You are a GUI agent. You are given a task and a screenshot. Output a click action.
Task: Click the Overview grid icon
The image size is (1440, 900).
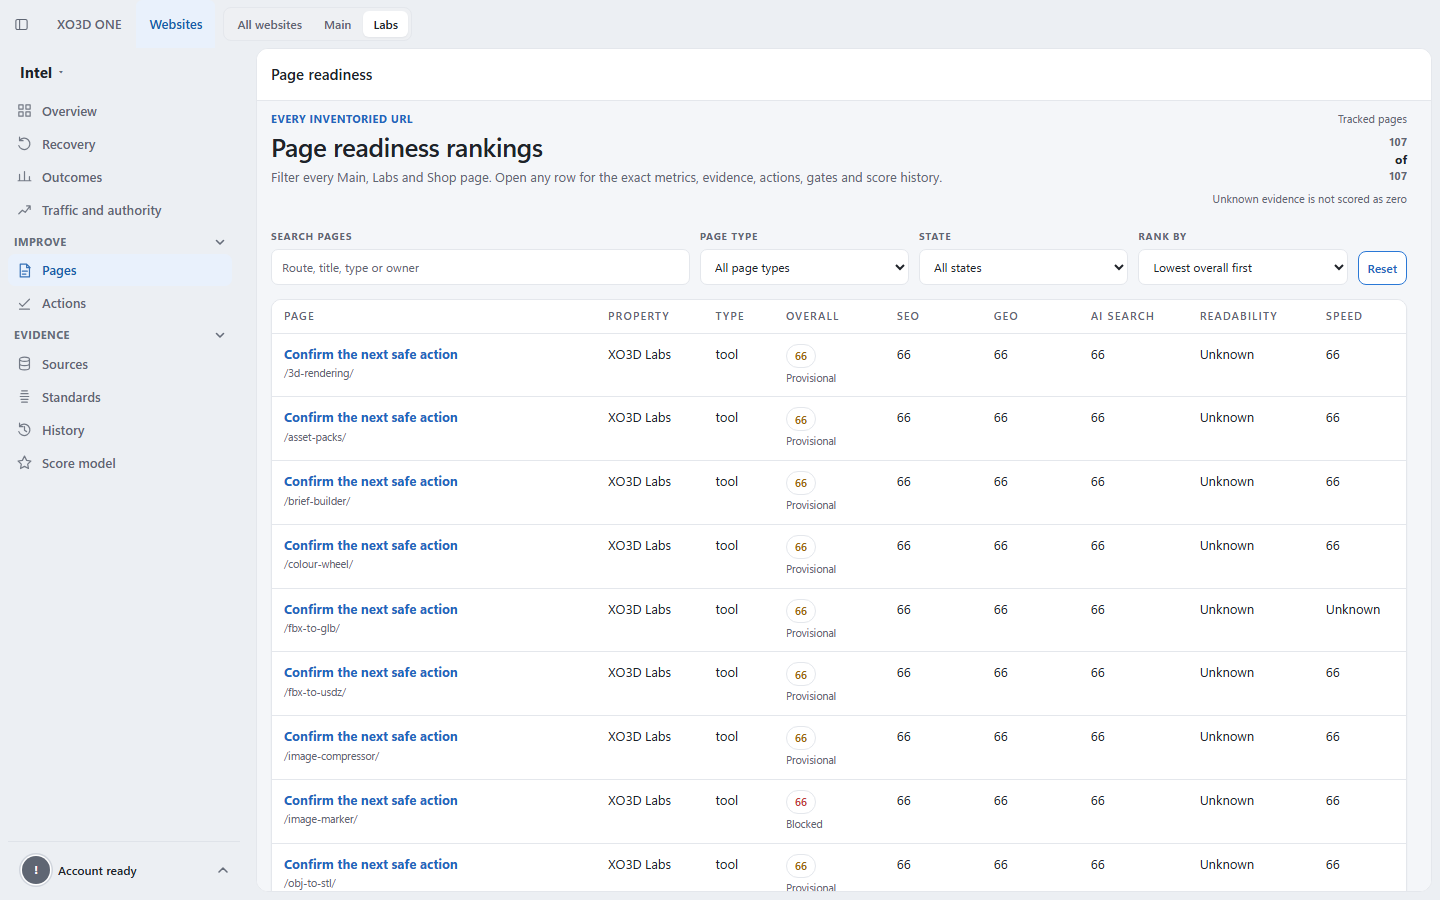coord(25,111)
